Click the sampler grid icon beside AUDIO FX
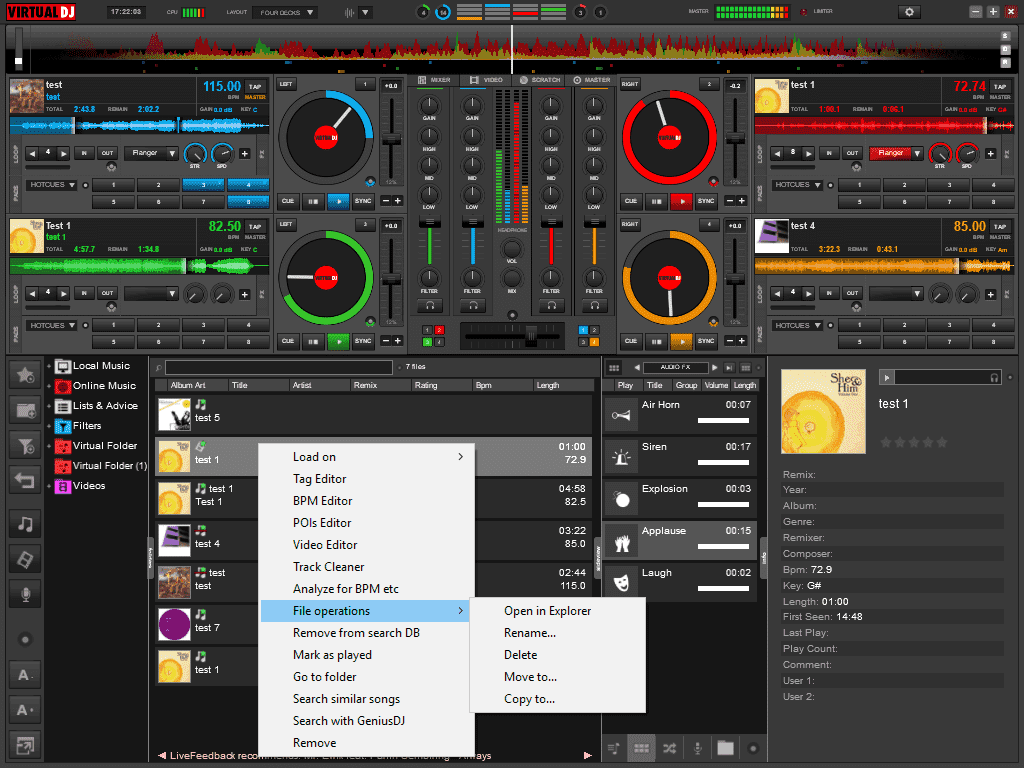Viewport: 1024px width, 768px height. 614,368
